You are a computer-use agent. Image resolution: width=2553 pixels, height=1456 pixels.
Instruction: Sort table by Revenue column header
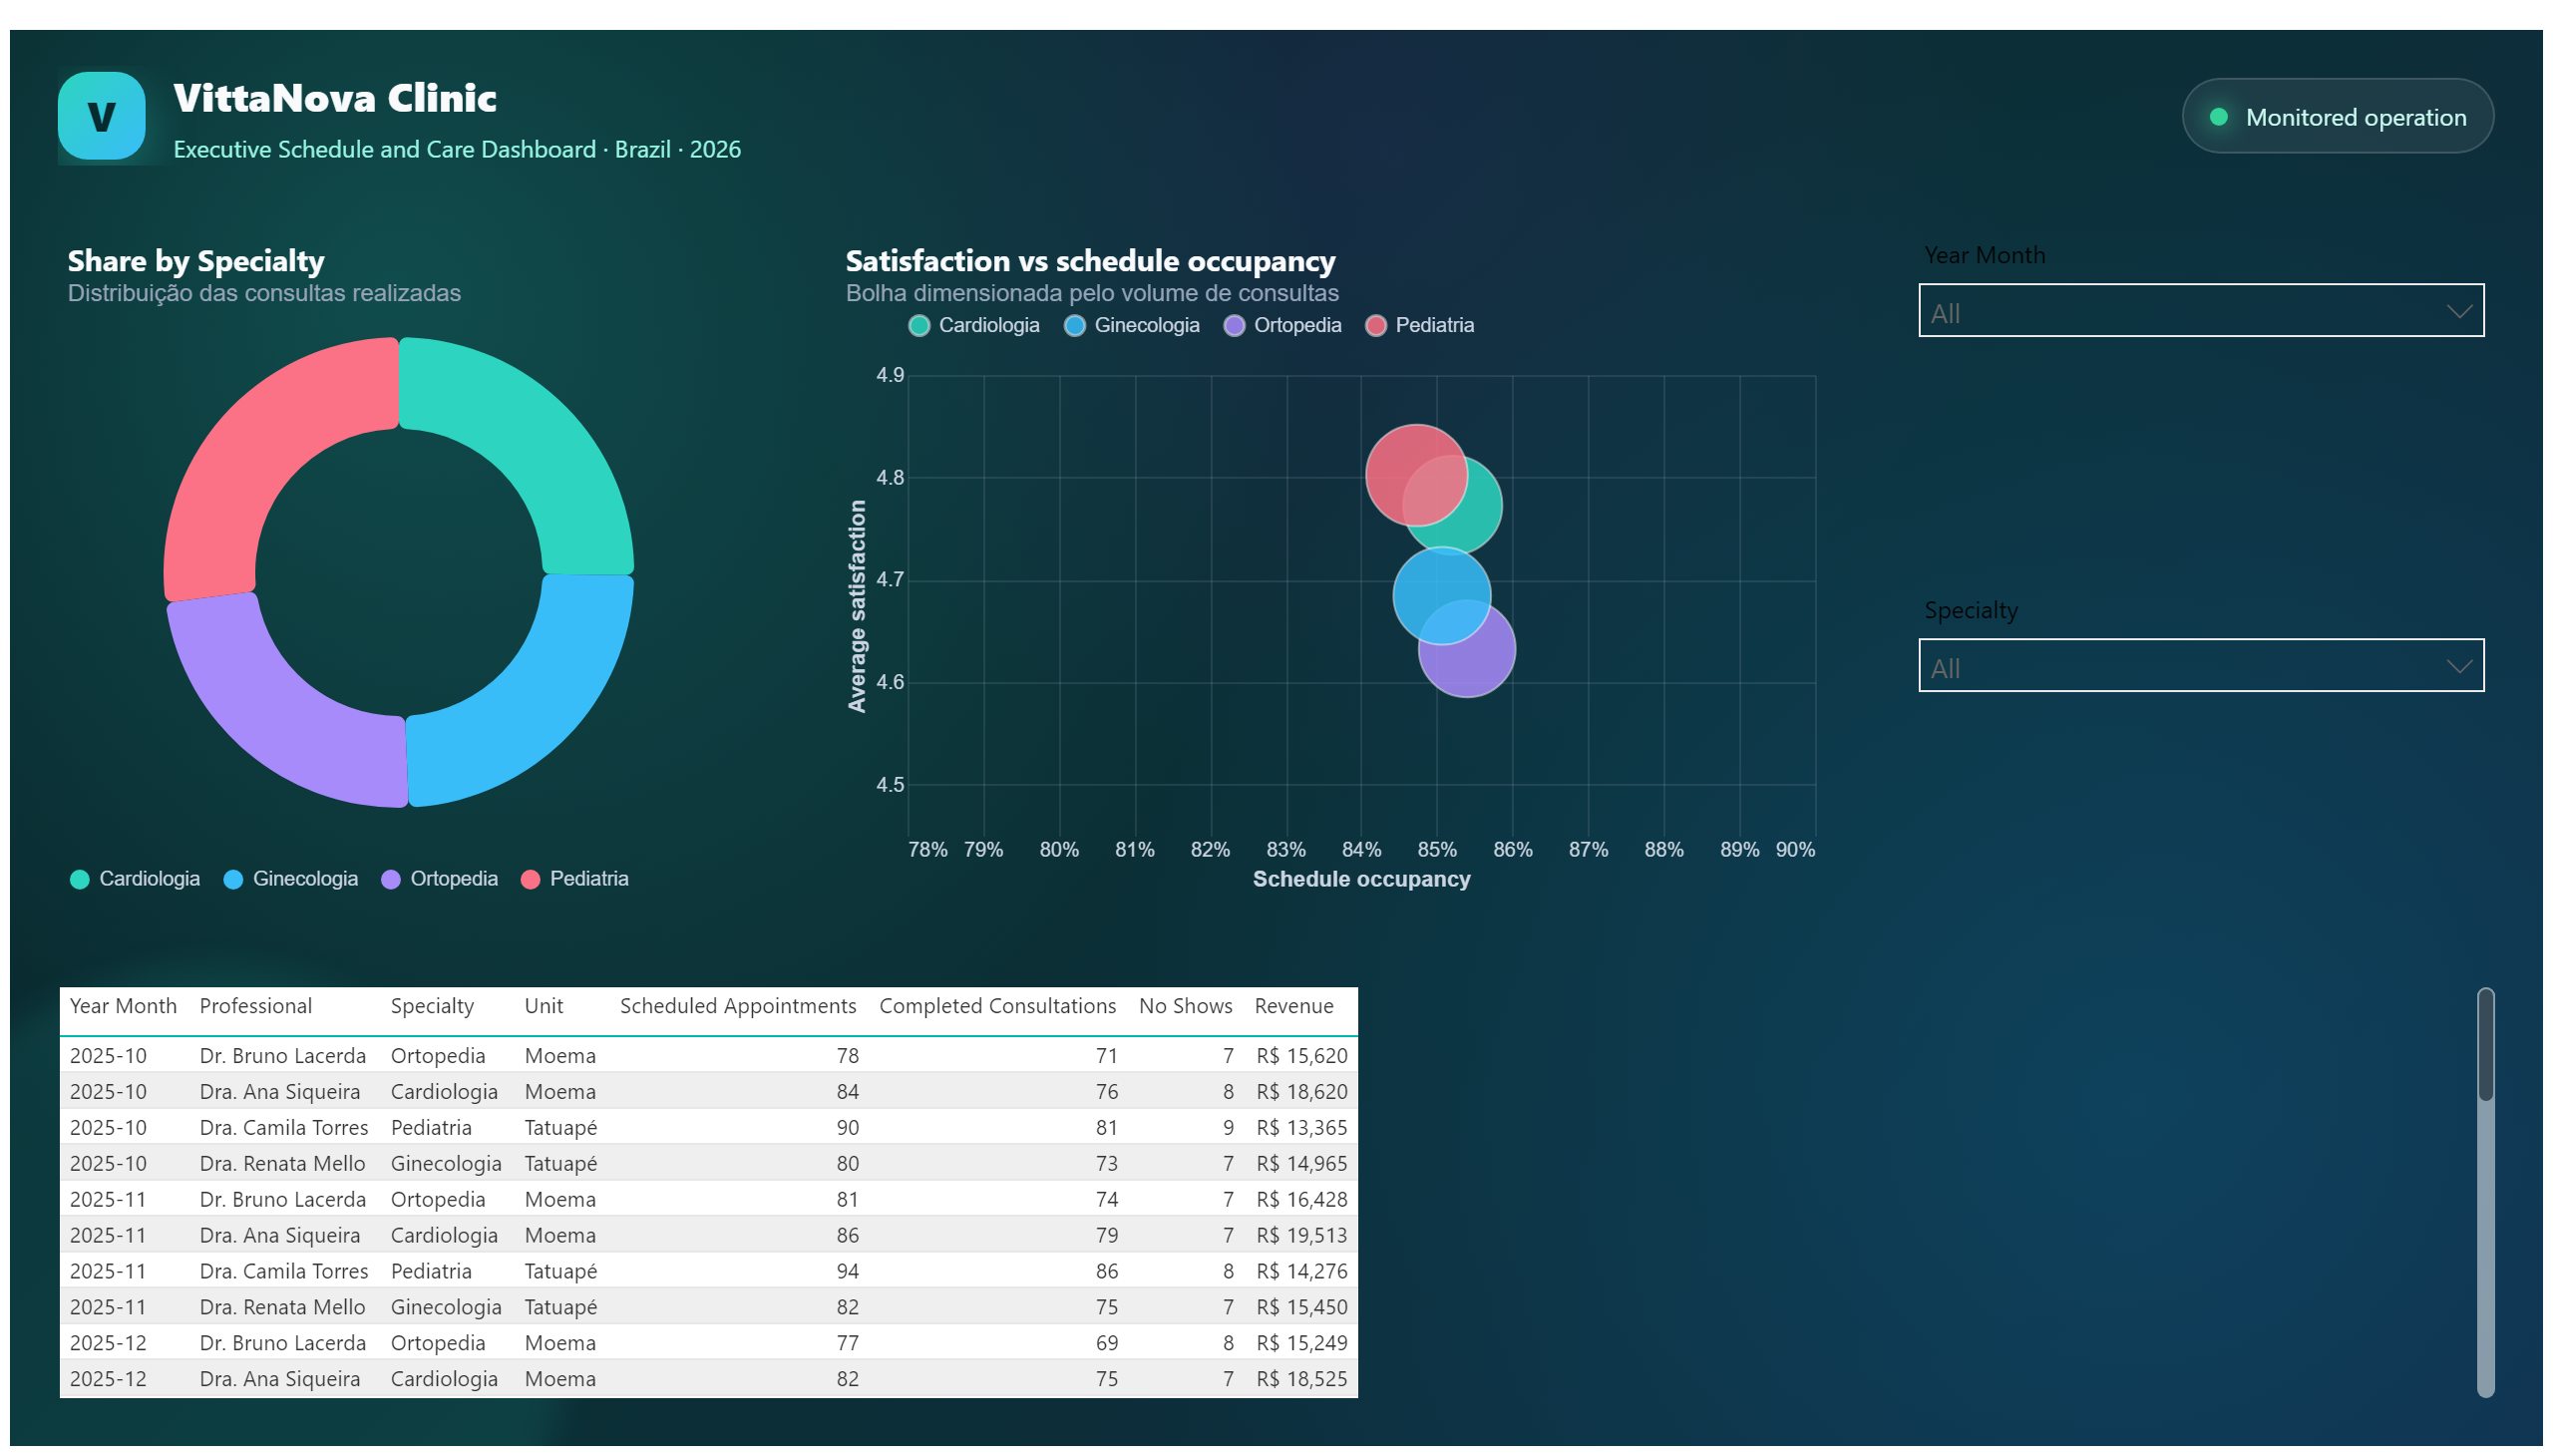tap(1293, 1006)
